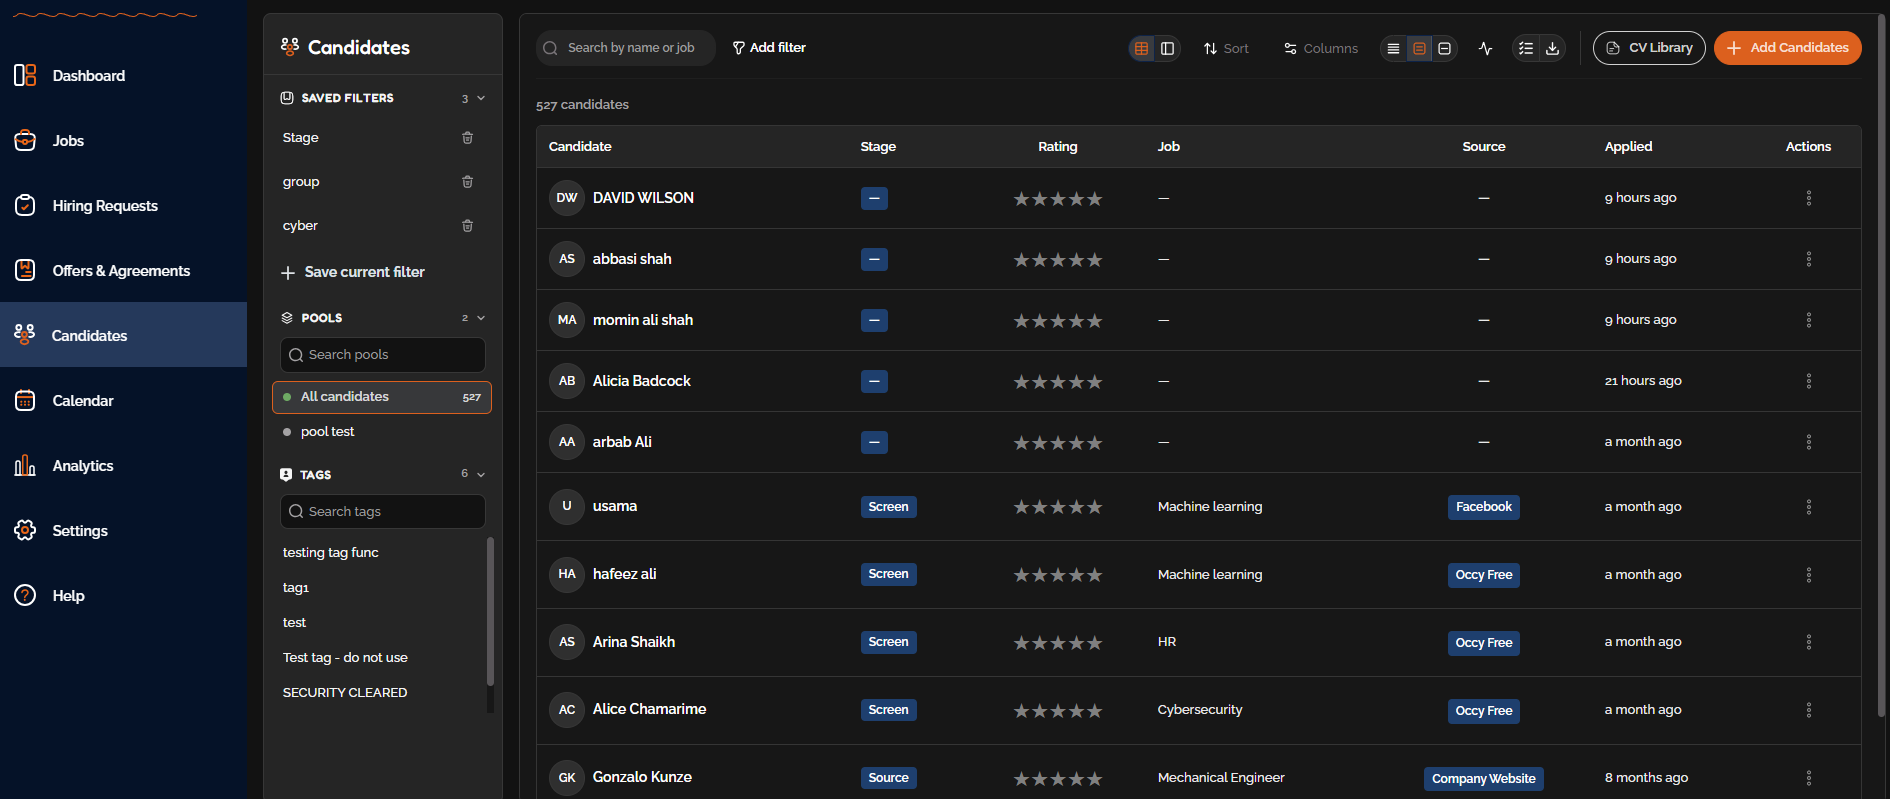Open Offers & Agreements in the sidebar

click(123, 271)
